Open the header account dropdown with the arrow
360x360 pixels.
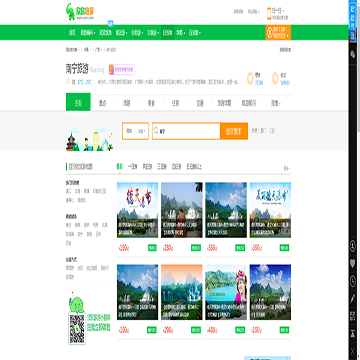(253, 12)
